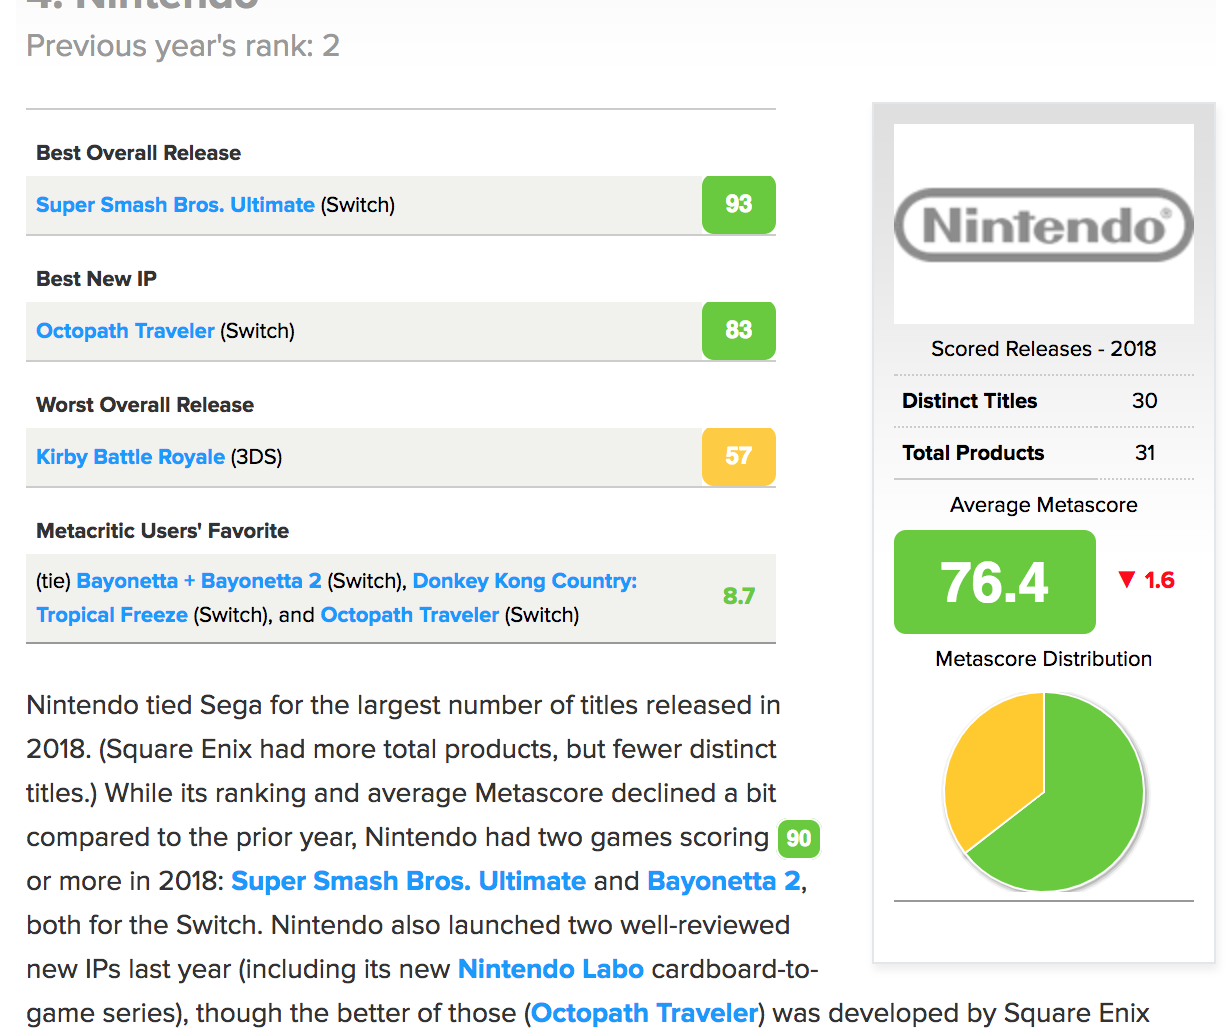Click the inline green 90 score badge
1230x1032 pixels.
pos(798,838)
